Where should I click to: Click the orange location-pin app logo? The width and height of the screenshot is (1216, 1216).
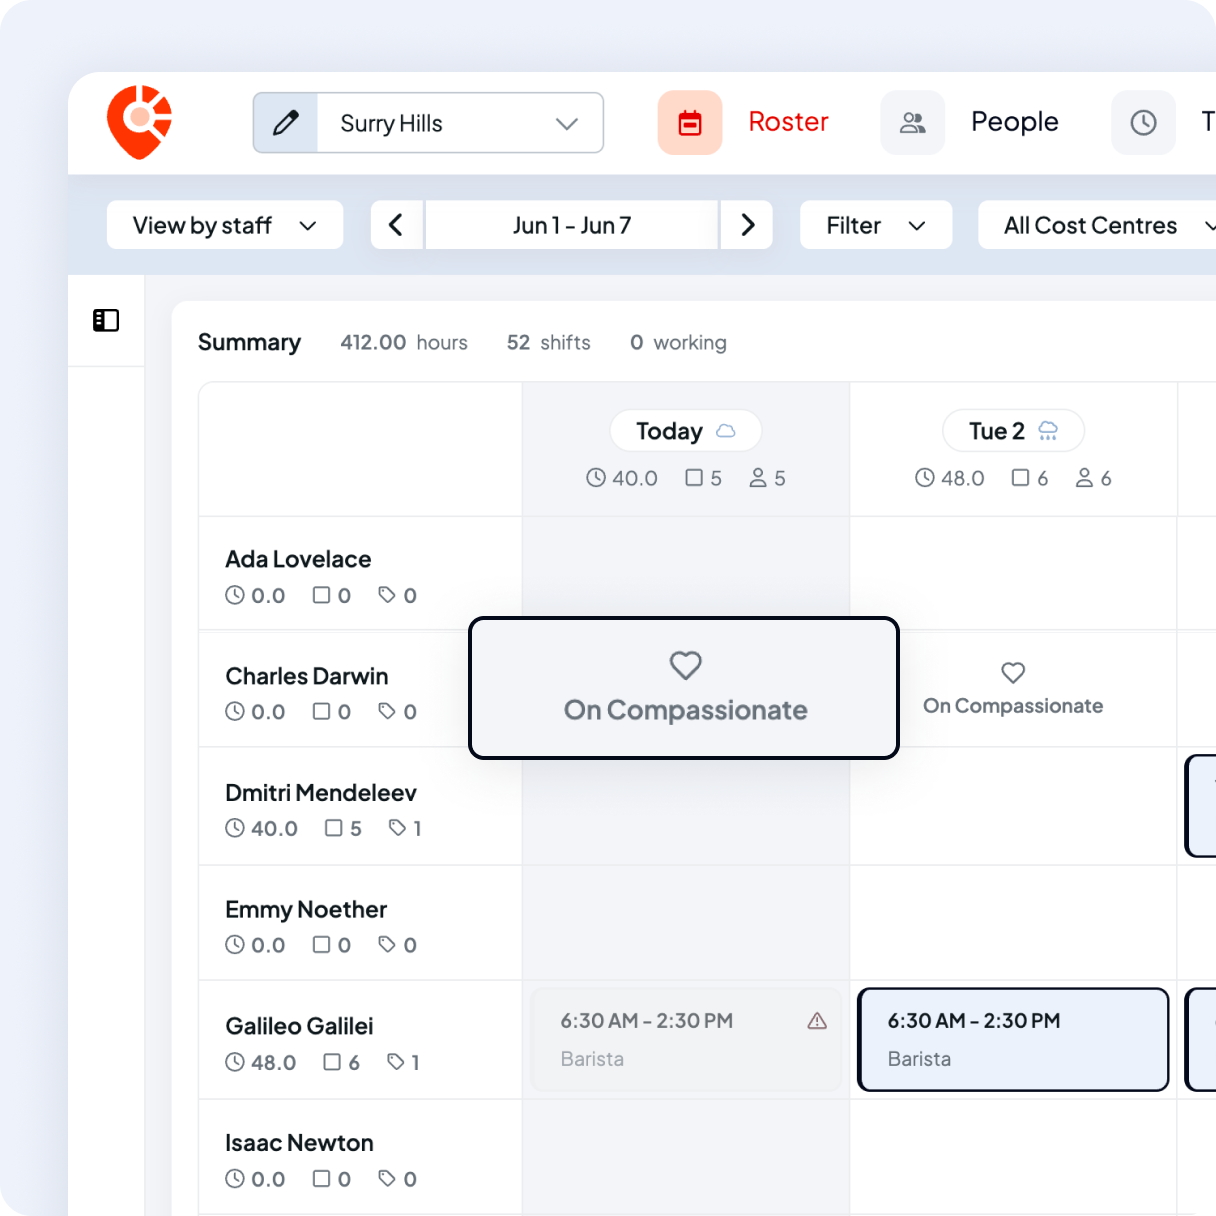tap(140, 122)
